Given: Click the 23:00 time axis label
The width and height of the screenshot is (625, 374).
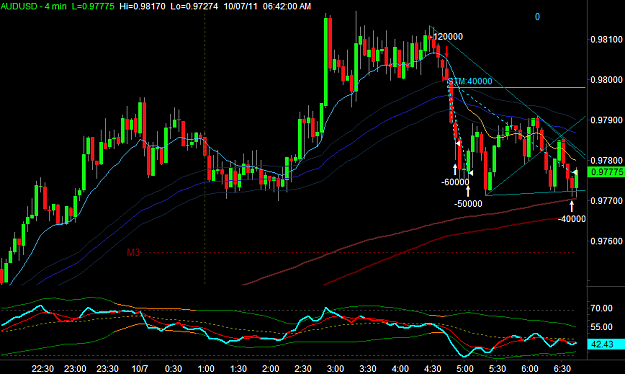Looking at the screenshot, I should (75, 368).
